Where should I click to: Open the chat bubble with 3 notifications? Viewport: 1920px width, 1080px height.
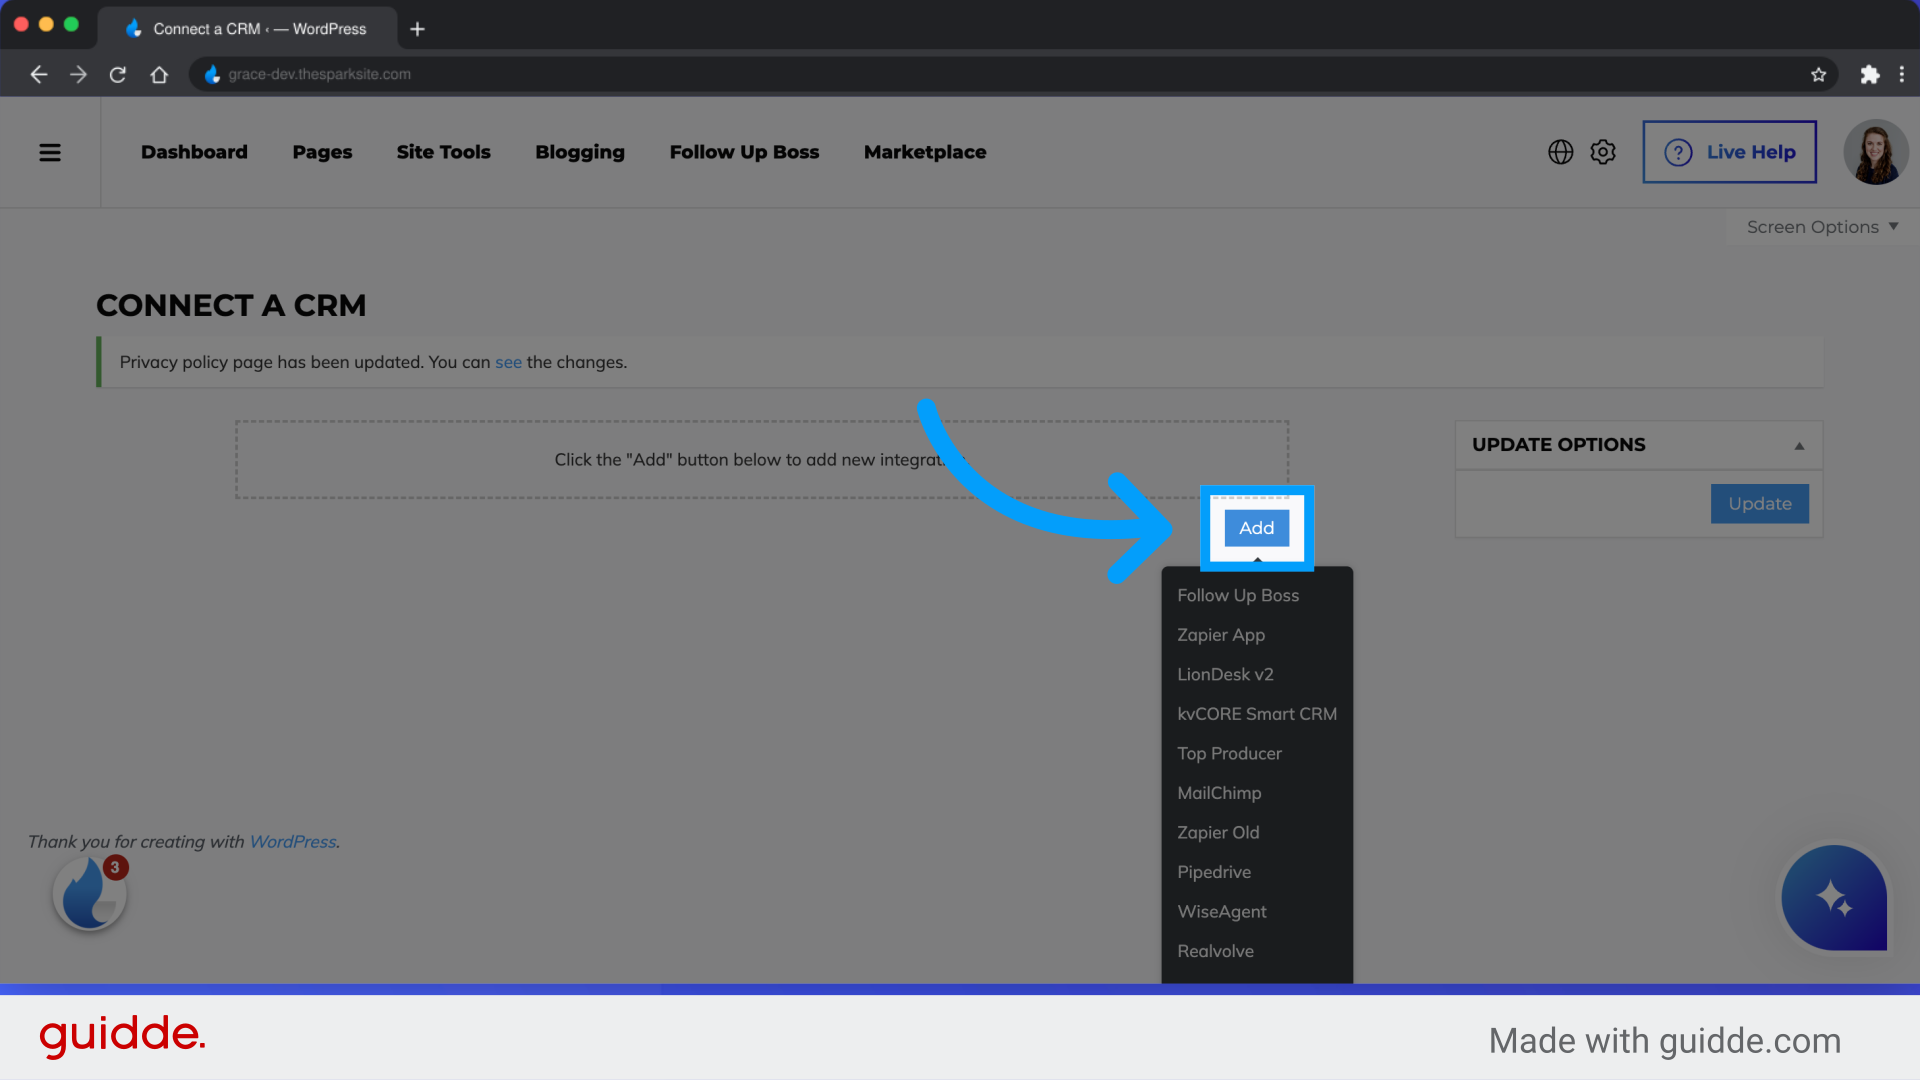89,893
